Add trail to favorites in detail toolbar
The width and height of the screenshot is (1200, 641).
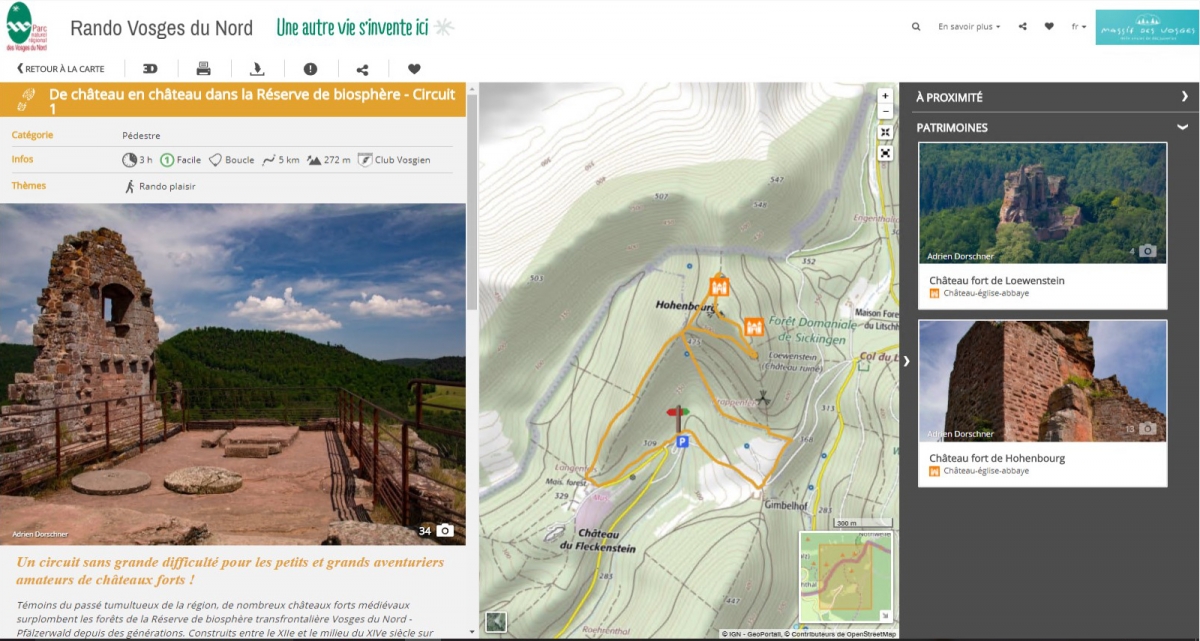point(414,69)
